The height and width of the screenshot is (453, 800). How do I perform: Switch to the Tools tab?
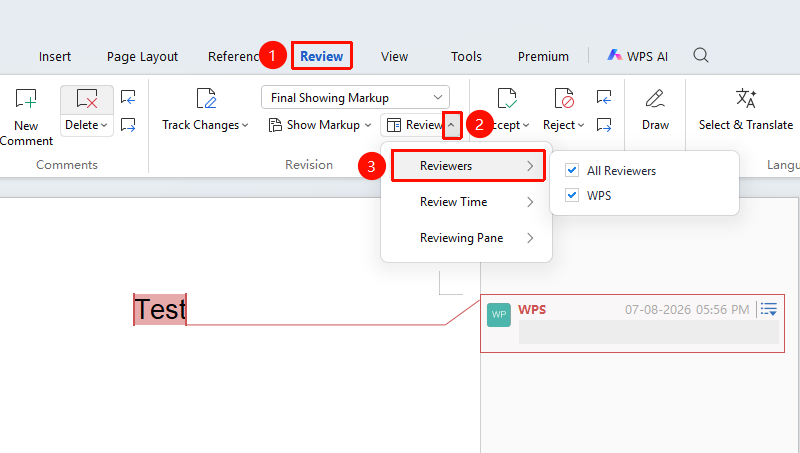click(x=466, y=57)
